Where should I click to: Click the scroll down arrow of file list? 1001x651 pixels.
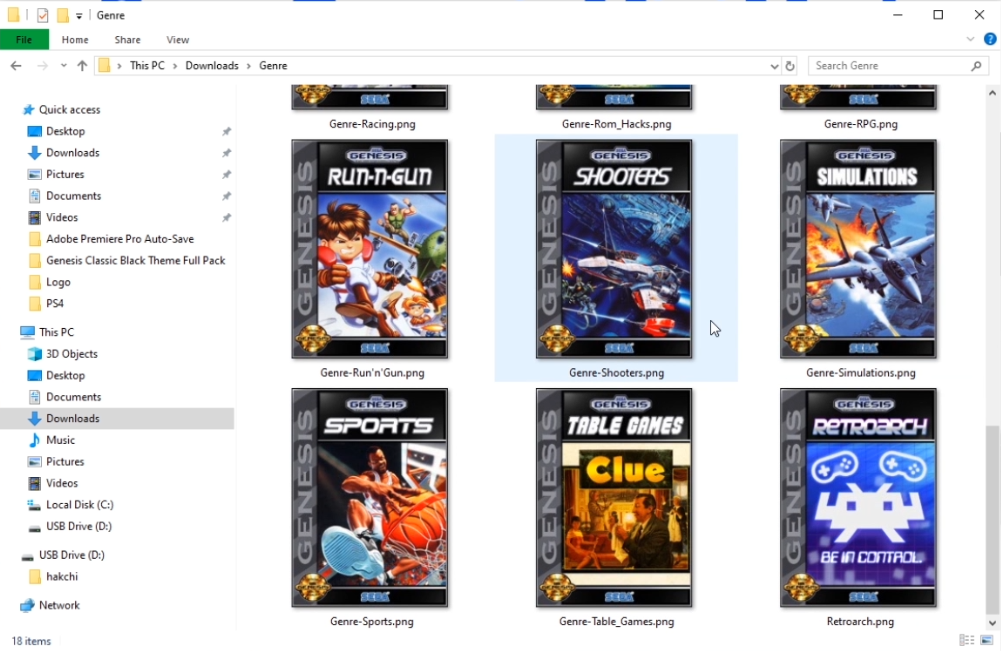992,623
